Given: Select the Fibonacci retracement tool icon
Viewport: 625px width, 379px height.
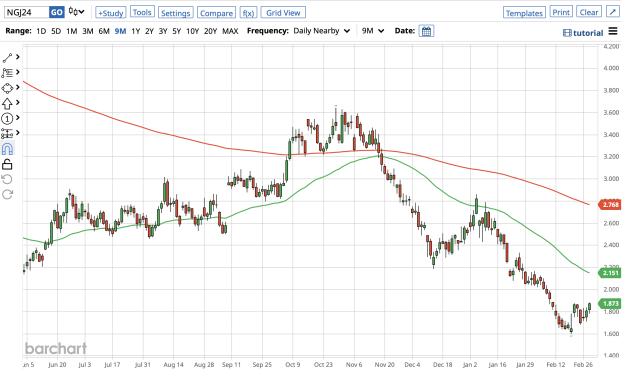Looking at the screenshot, I should (x=7, y=73).
